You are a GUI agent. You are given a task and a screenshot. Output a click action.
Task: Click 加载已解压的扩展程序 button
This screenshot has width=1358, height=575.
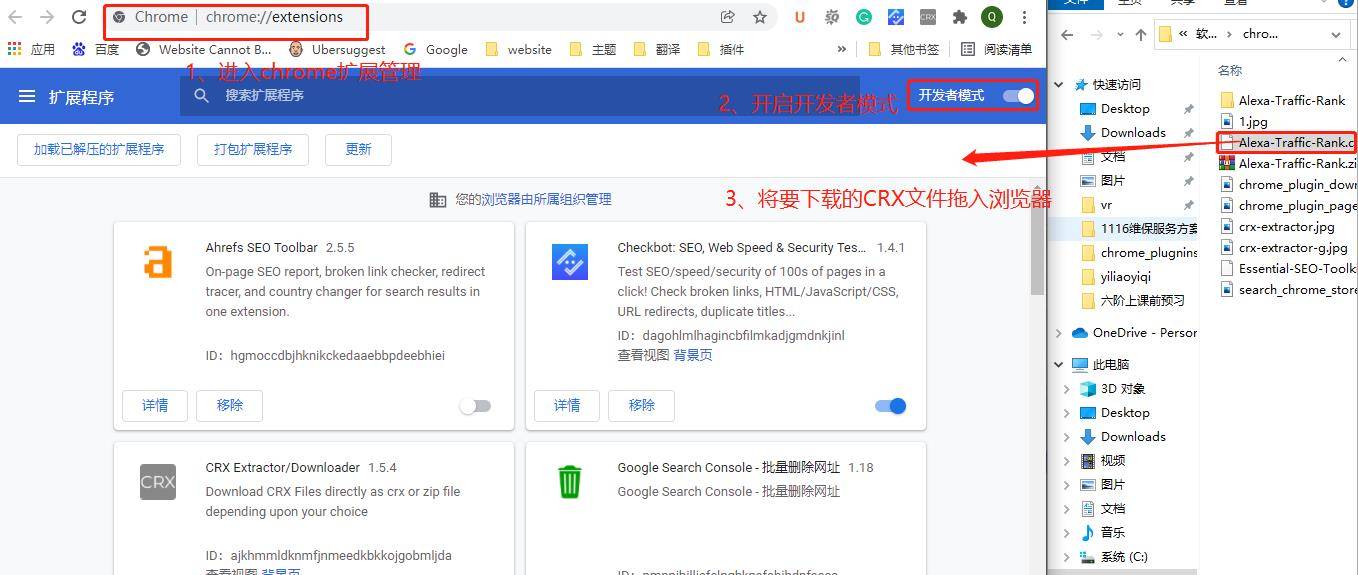coord(99,149)
